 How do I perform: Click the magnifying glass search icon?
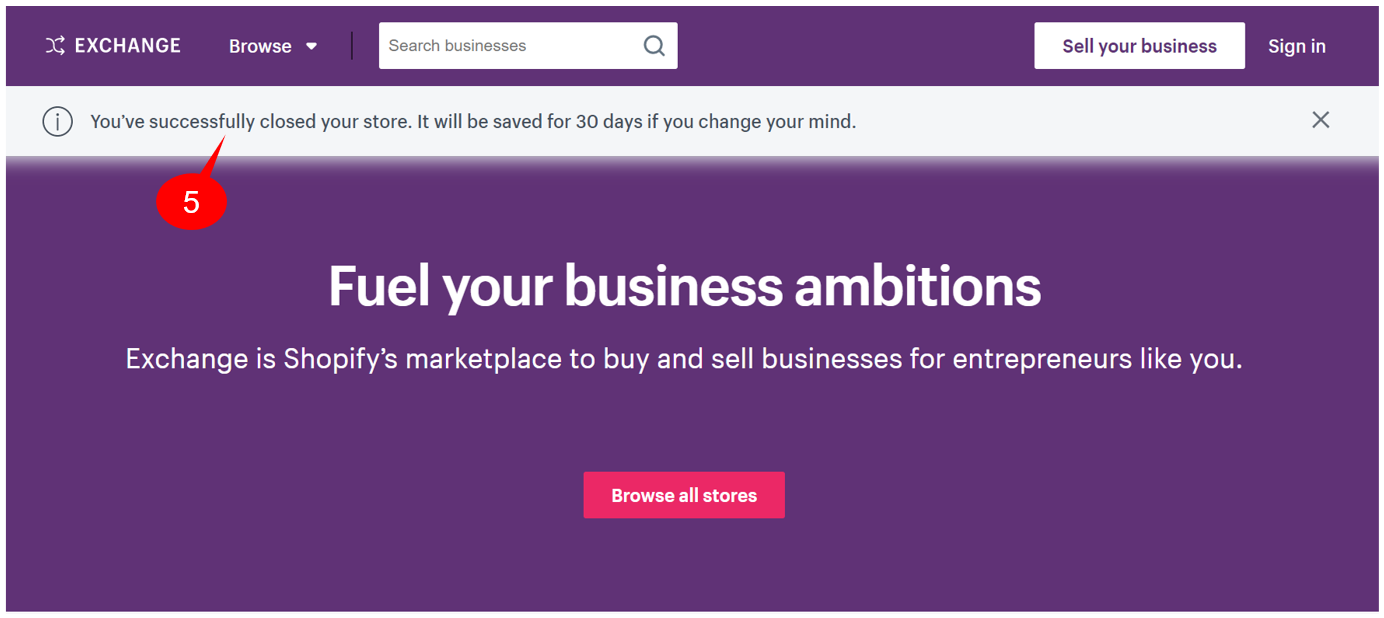(x=654, y=46)
